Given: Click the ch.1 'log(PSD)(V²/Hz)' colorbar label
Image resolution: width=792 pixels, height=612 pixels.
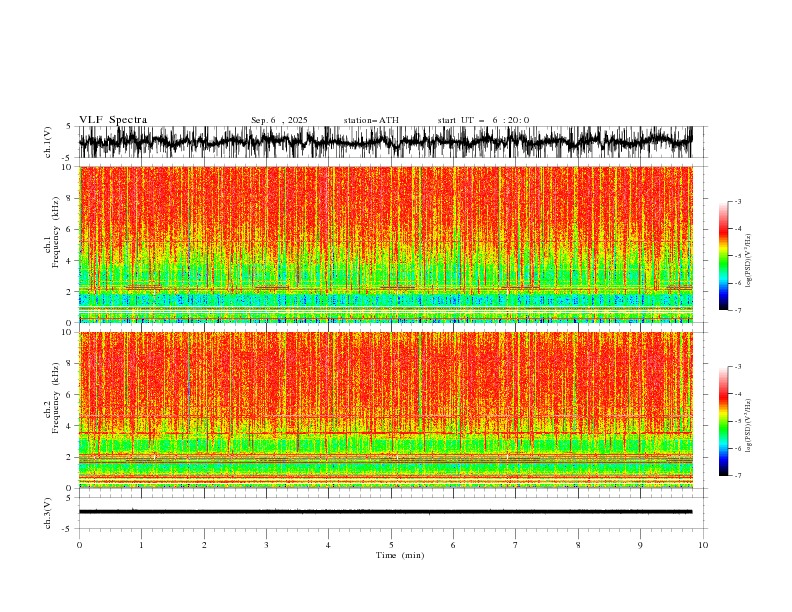Looking at the screenshot, I should coord(748,261).
